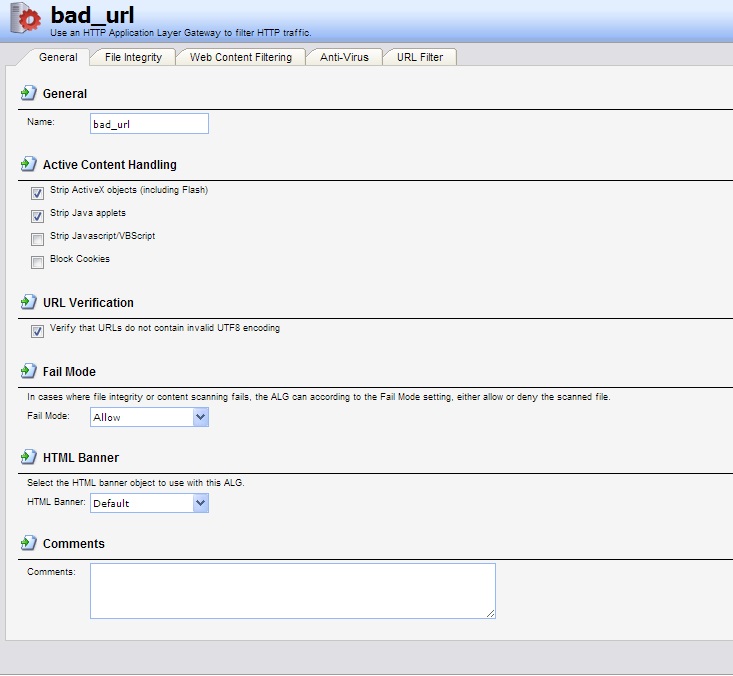Toggle invalid UTF8 encoding verification checkbox
Image resolution: width=733 pixels, height=676 pixels.
(38, 331)
